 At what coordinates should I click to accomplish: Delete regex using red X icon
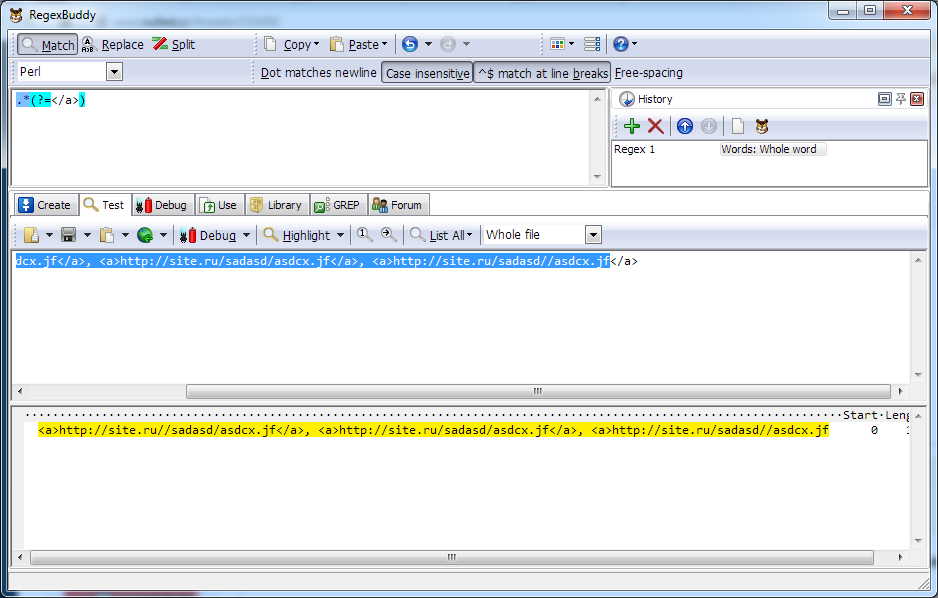pos(656,126)
